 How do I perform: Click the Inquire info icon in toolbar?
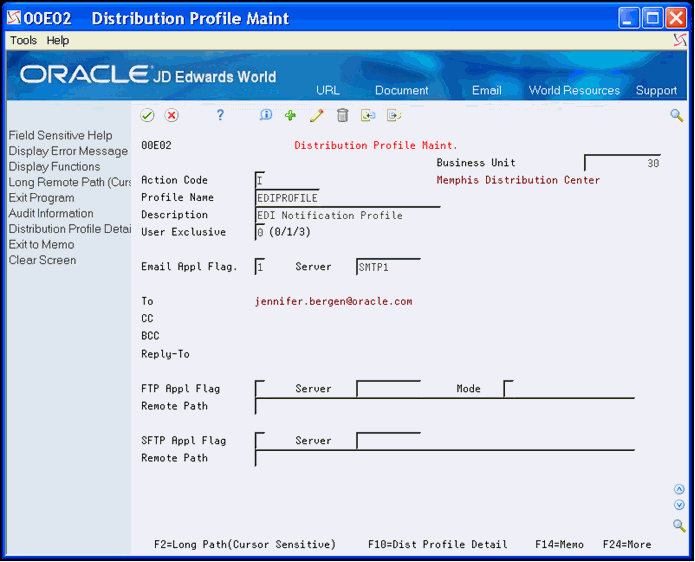click(x=266, y=115)
